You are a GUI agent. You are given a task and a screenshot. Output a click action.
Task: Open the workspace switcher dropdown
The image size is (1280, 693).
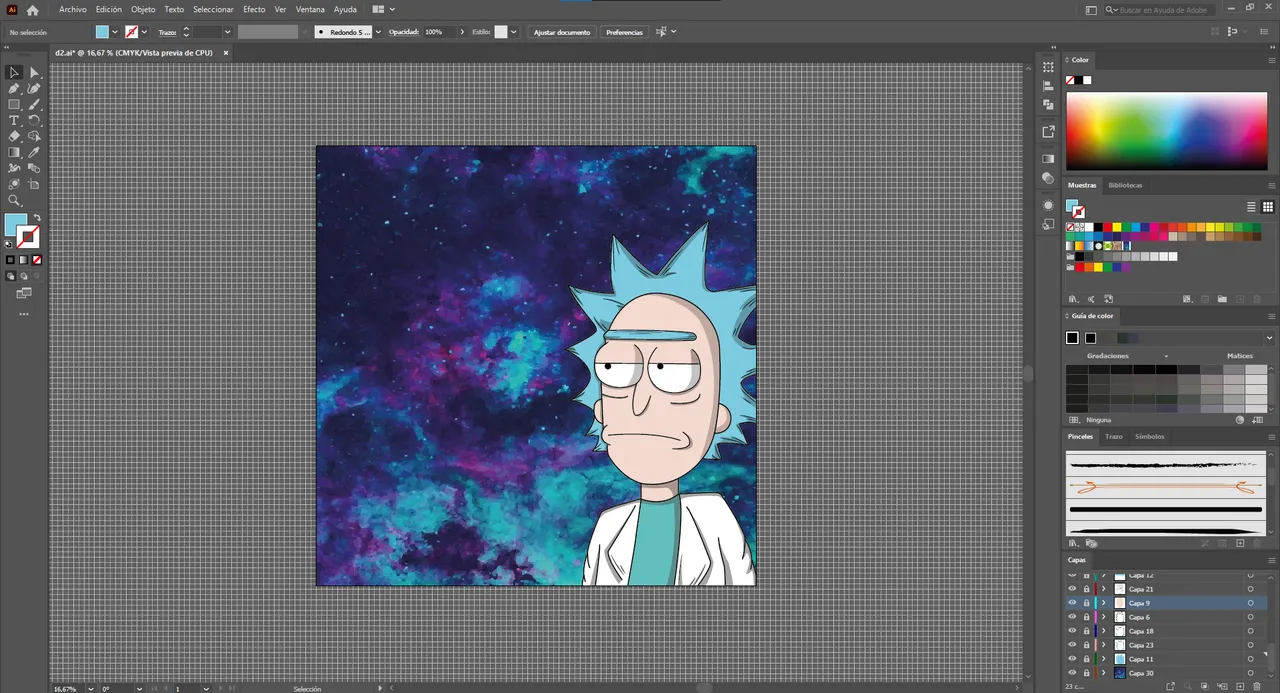tap(383, 9)
